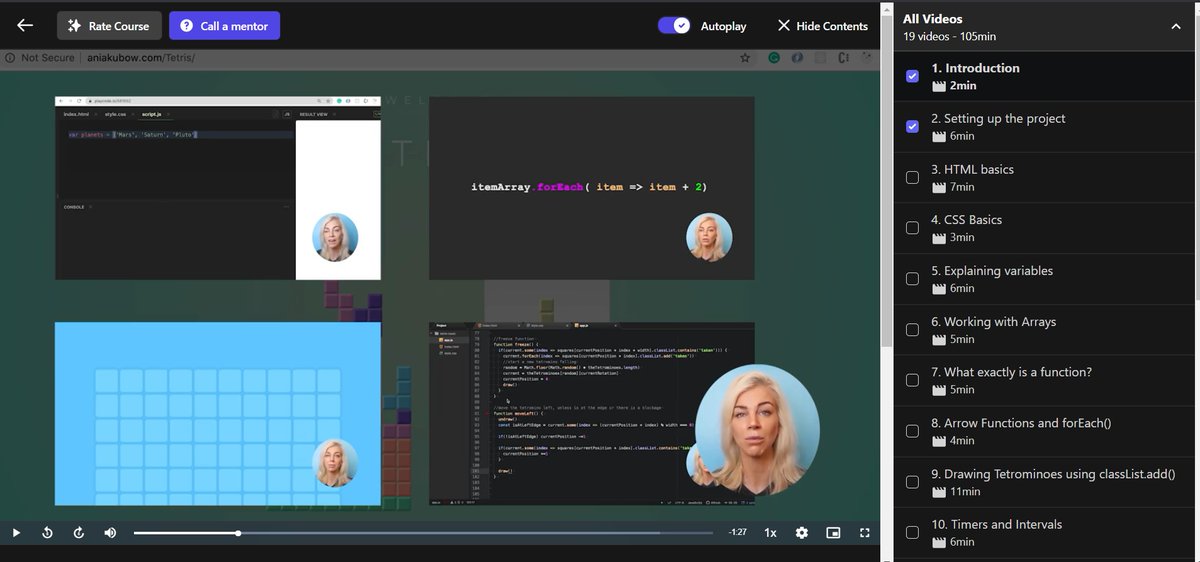Click the remaining time -1:27 display
1200x562 pixels.
point(738,533)
